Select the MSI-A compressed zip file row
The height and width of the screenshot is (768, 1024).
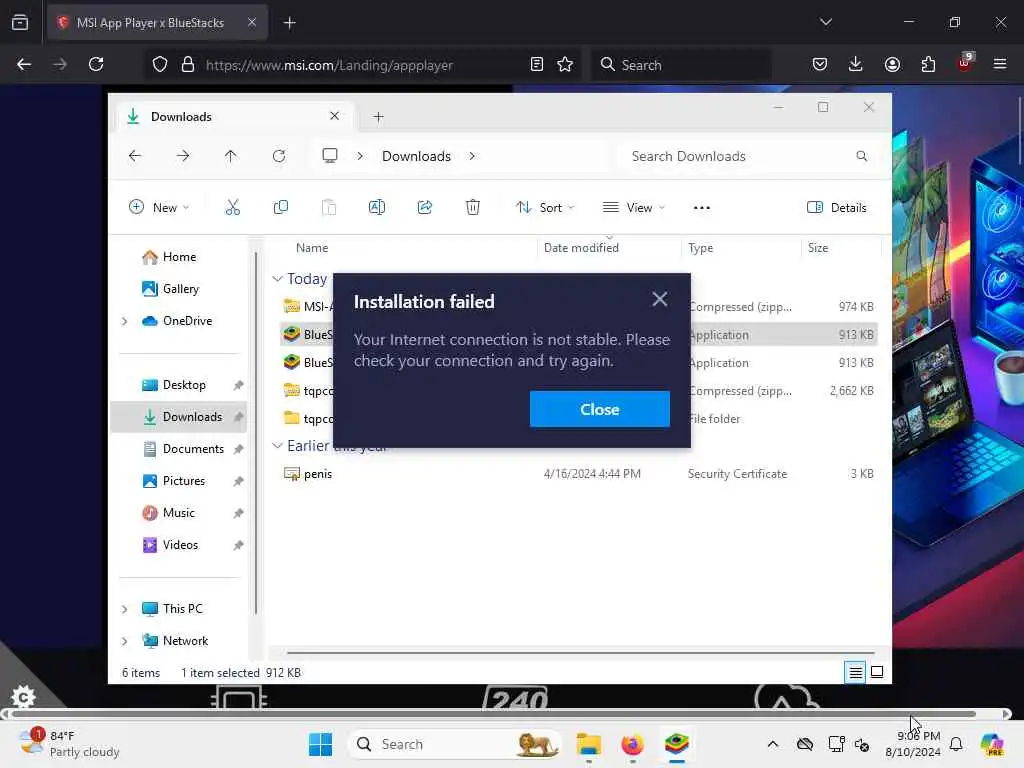coord(578,307)
